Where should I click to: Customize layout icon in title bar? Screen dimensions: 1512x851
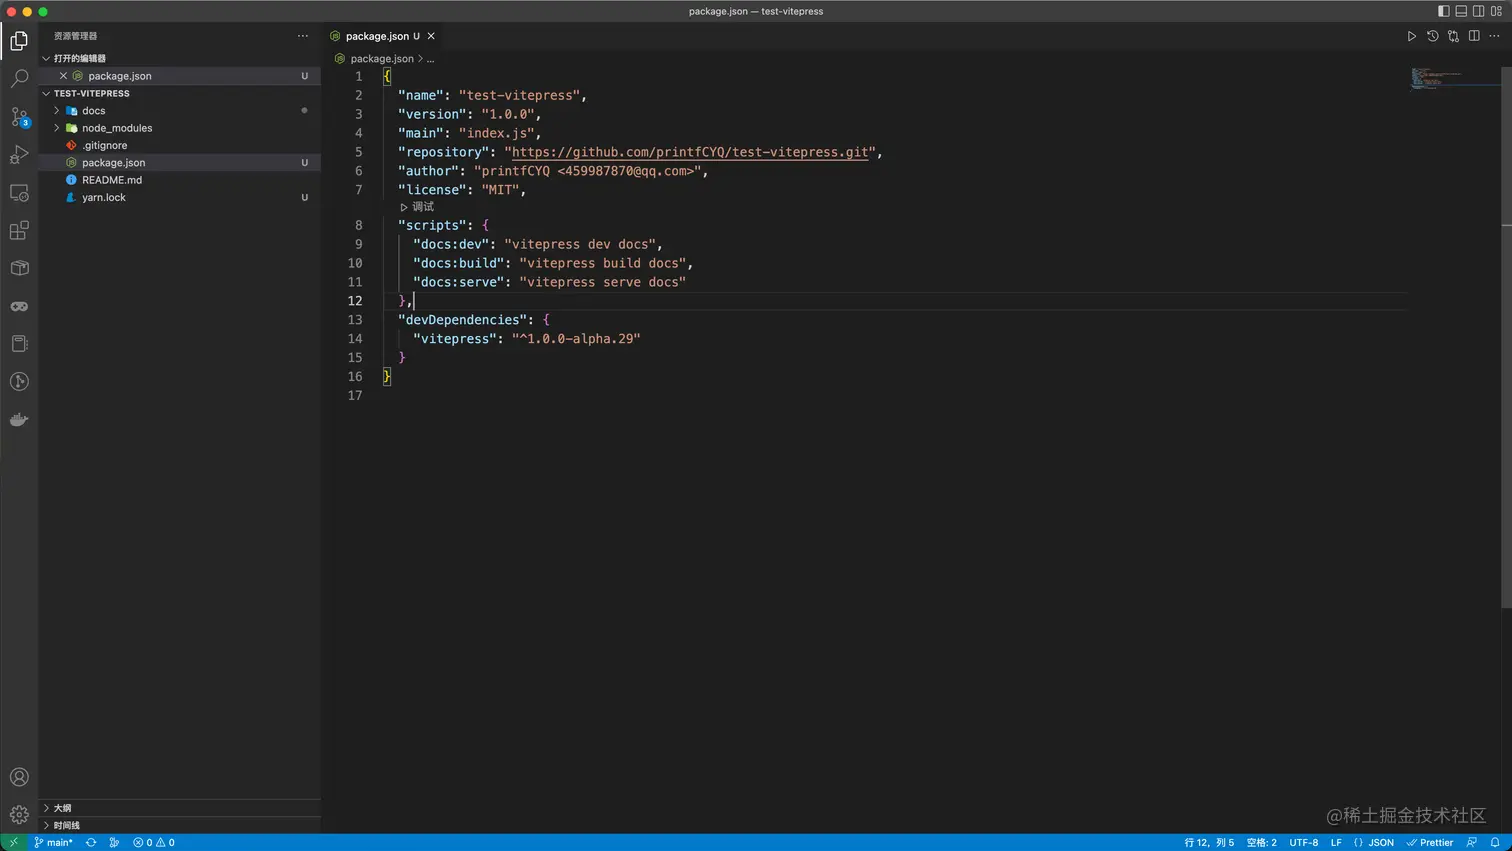(1496, 11)
